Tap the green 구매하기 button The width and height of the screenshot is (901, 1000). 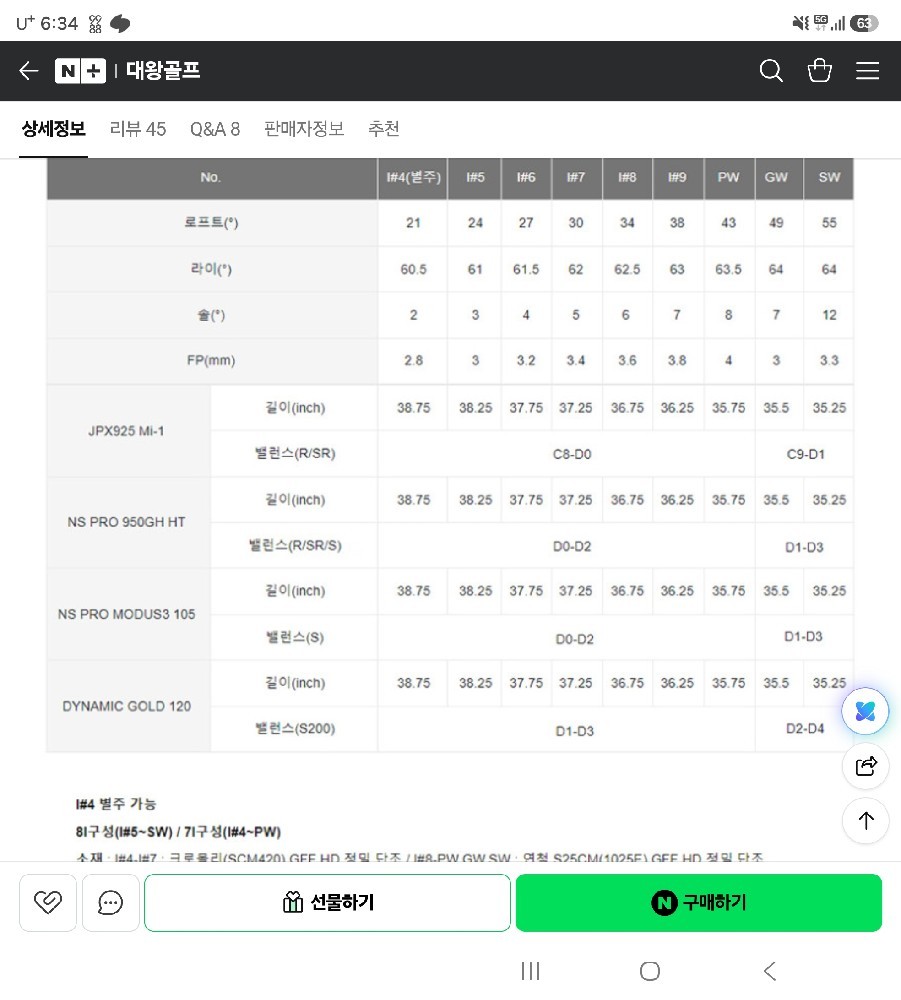coord(699,902)
